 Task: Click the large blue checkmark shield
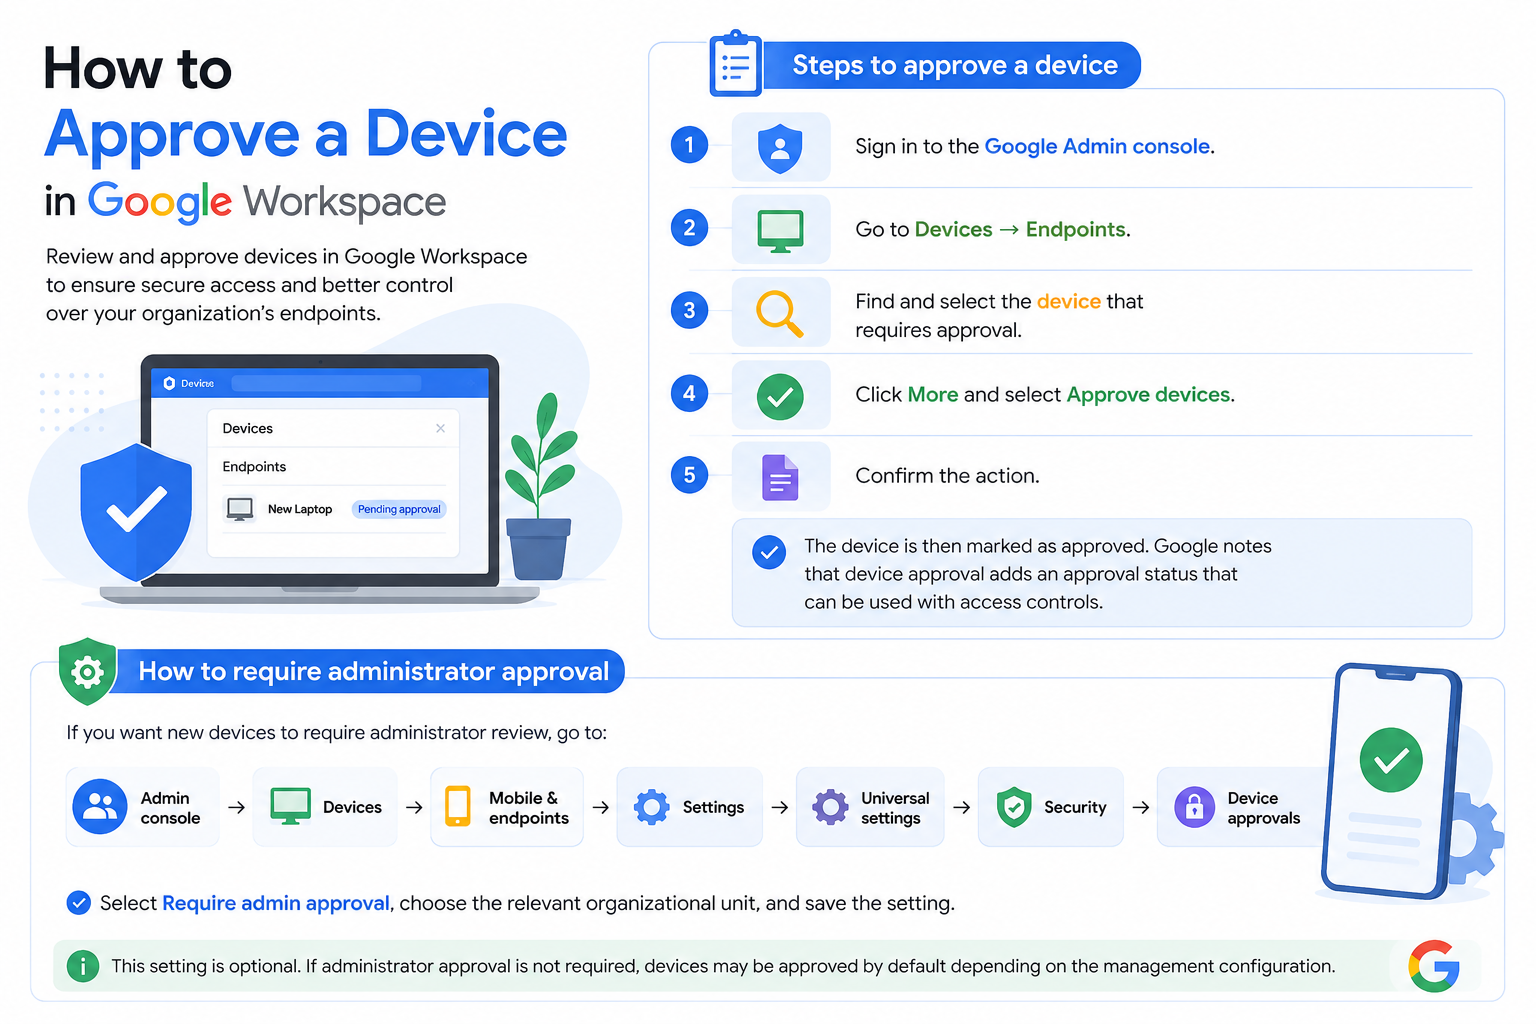(x=136, y=512)
